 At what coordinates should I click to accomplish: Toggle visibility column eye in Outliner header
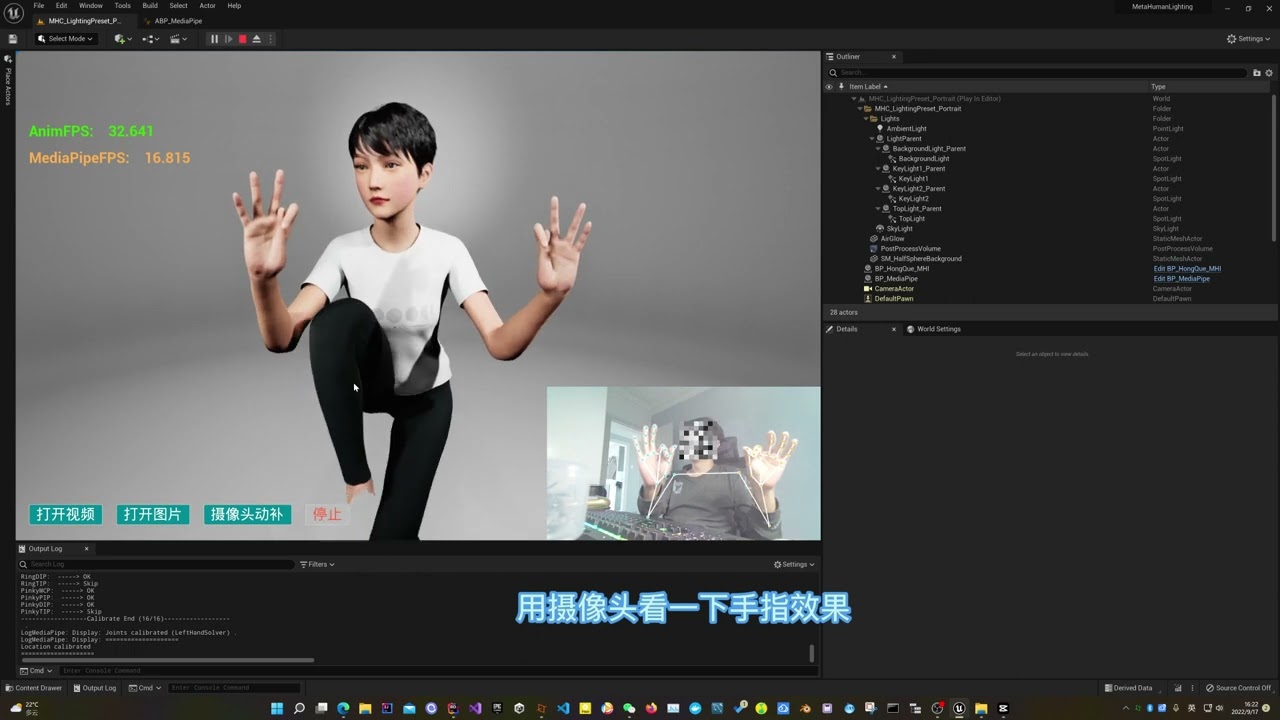click(829, 87)
